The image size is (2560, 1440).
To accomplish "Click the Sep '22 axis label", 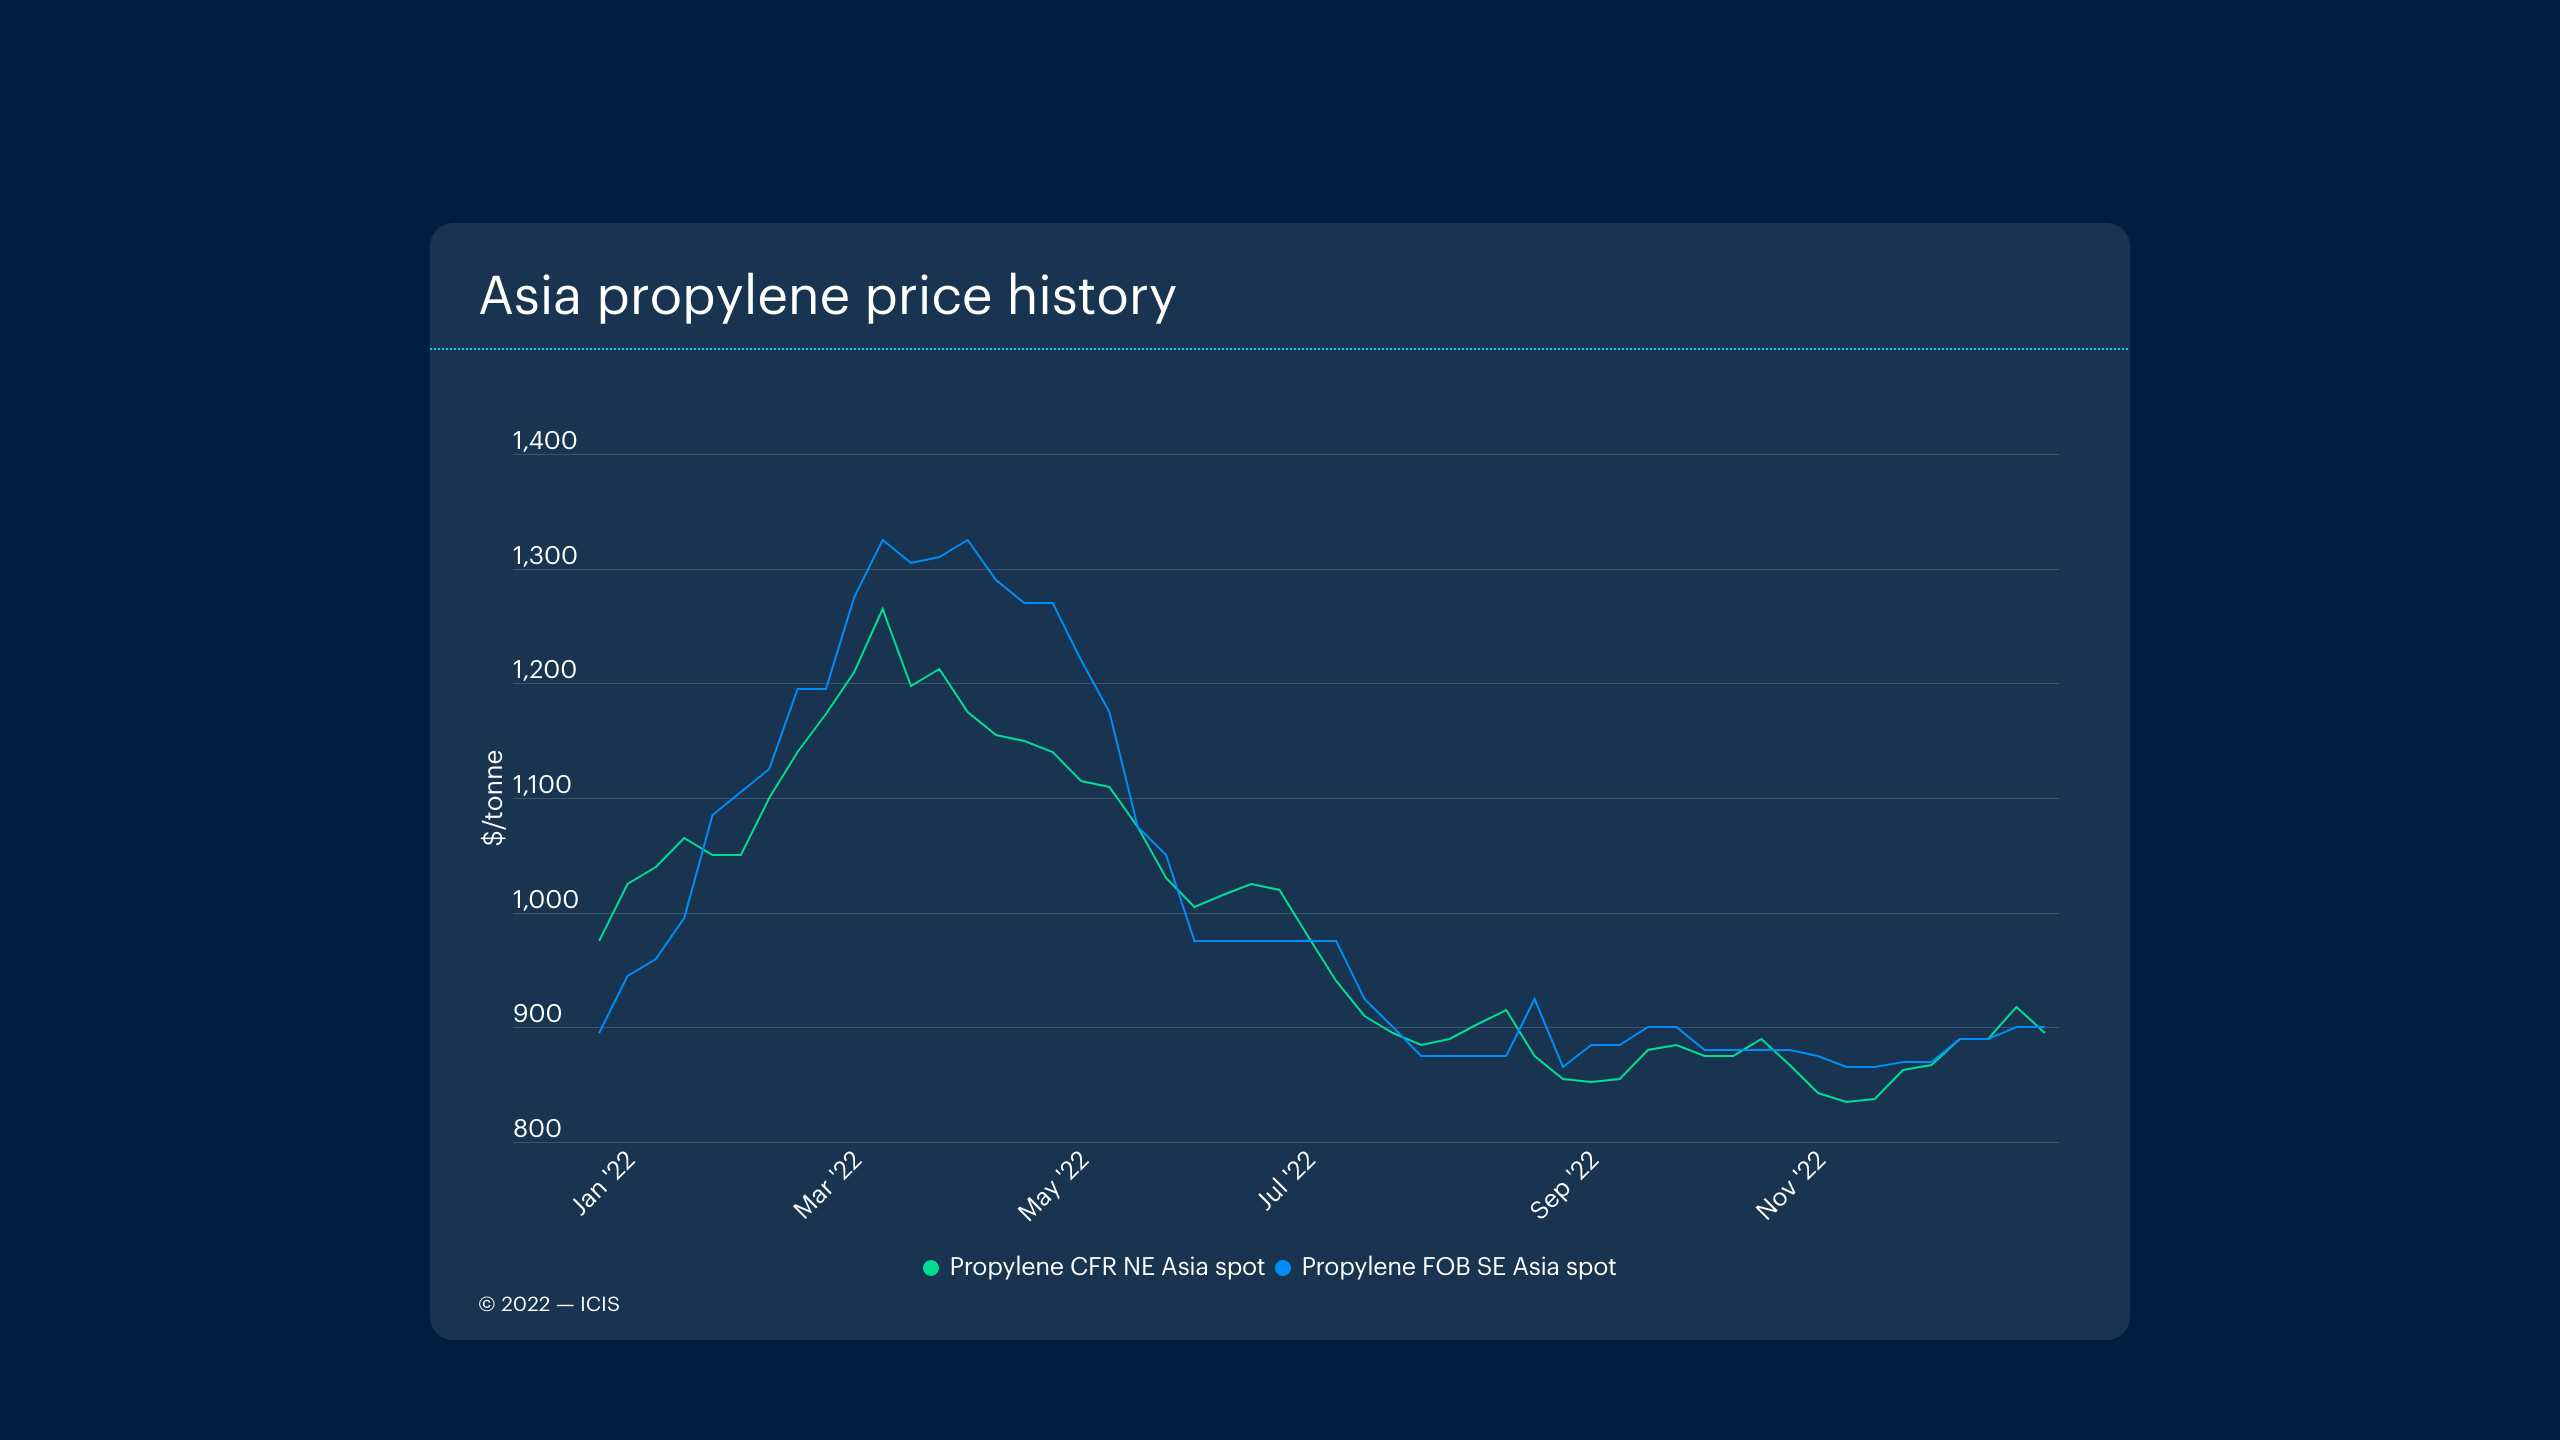I will [1565, 1185].
